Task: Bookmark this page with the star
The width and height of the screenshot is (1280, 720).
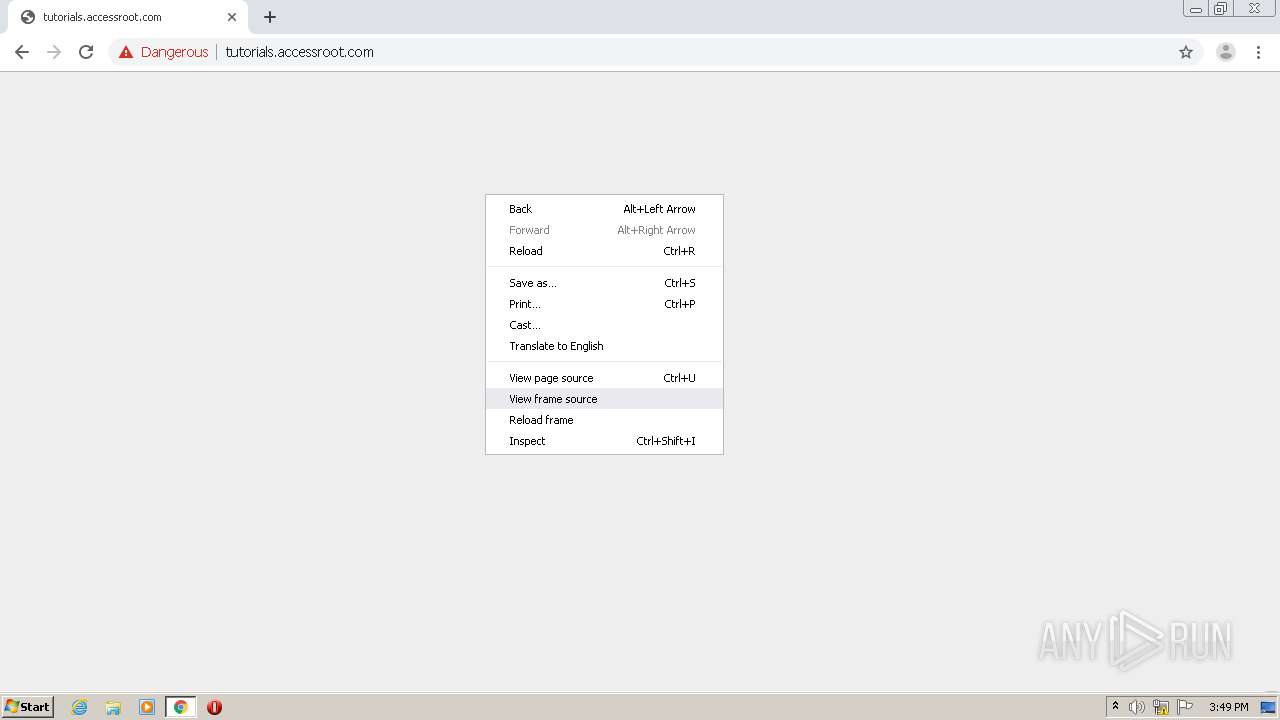Action: (1186, 52)
